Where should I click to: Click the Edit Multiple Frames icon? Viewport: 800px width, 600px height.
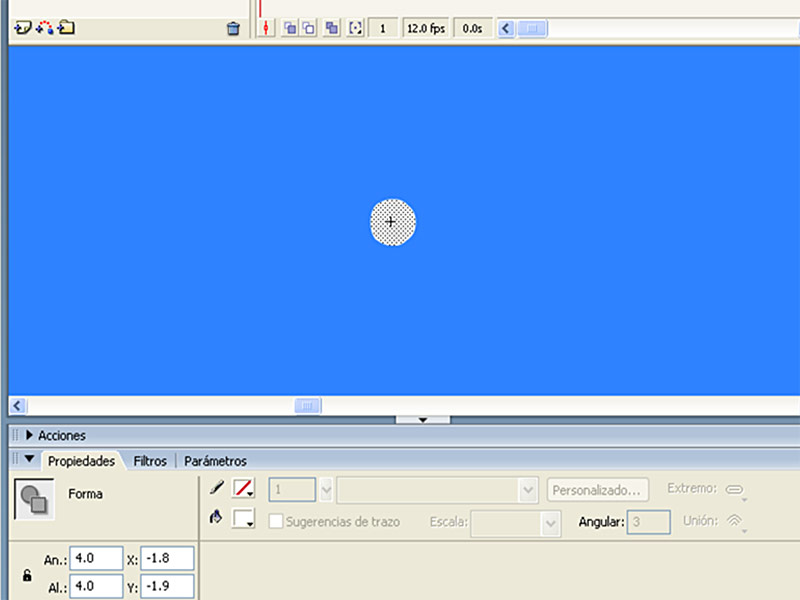(332, 28)
